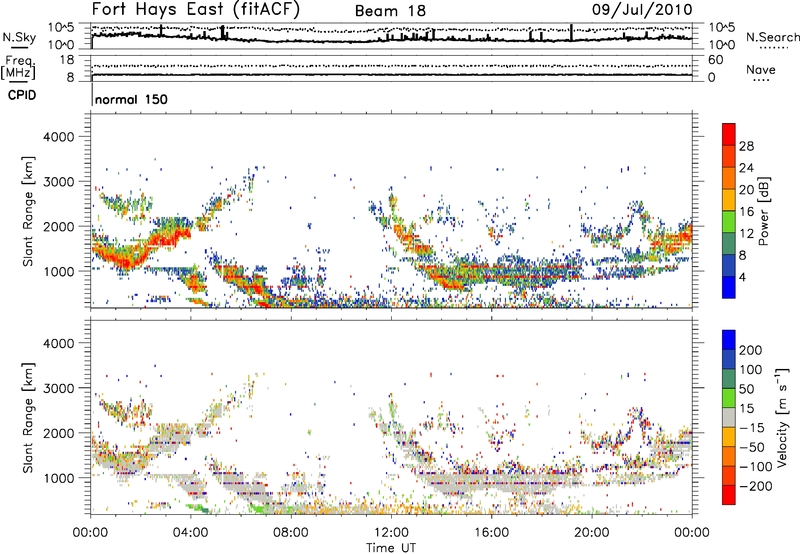
Task: Click the '12:00' time tick label
Action: [x=391, y=533]
